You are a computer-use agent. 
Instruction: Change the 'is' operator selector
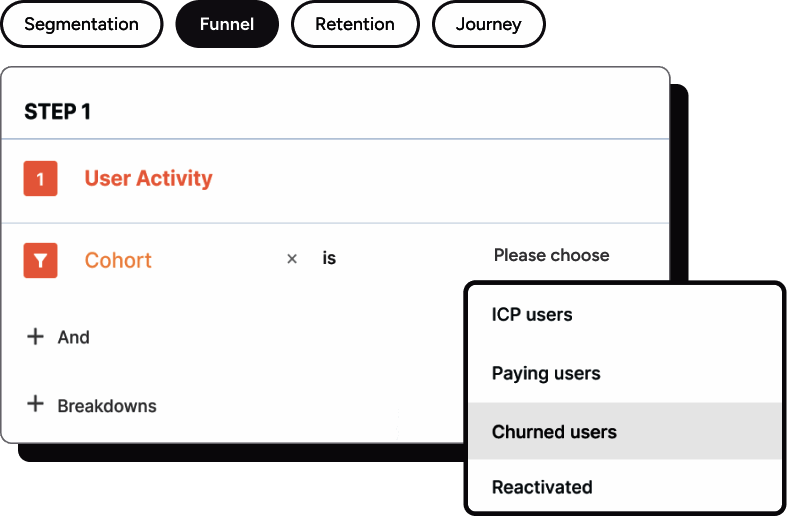click(x=329, y=259)
